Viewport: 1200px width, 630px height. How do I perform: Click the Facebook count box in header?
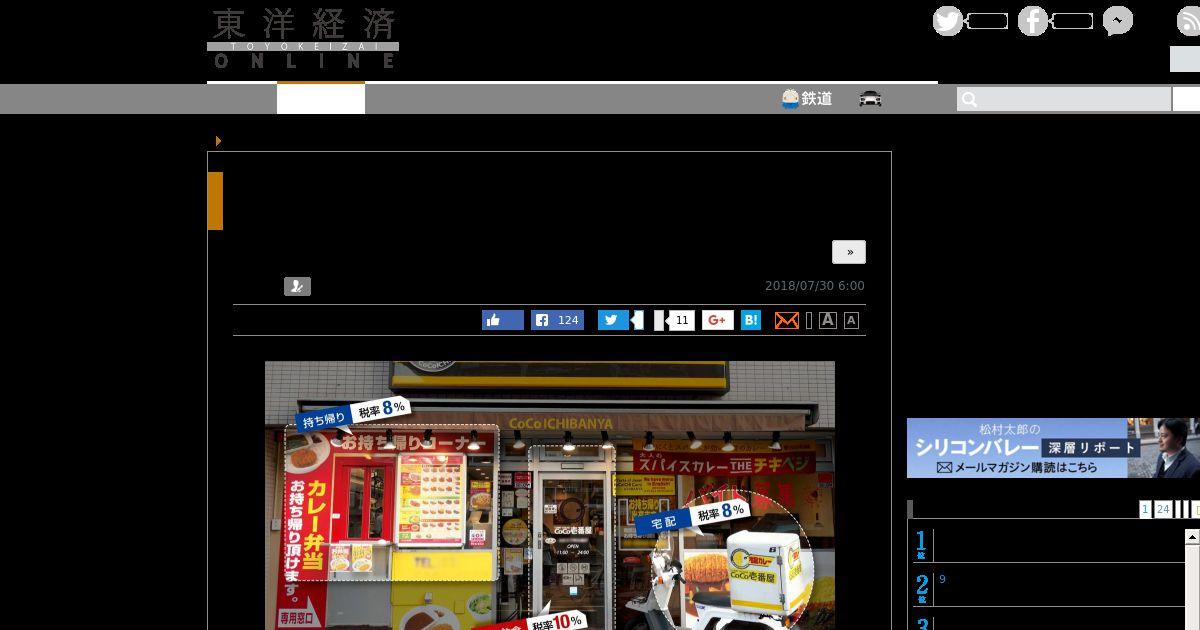pos(1072,21)
